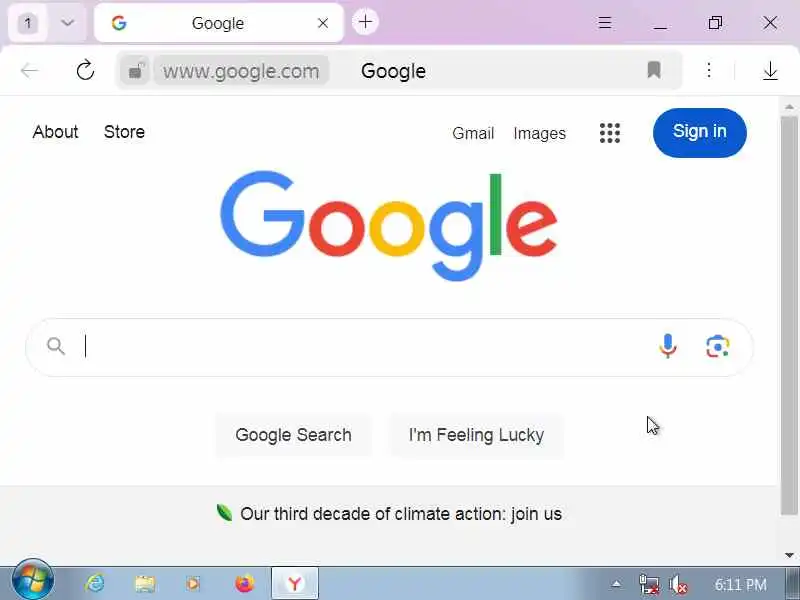Focus the Google search input box
Viewport: 800px width, 600px height.
(367, 347)
